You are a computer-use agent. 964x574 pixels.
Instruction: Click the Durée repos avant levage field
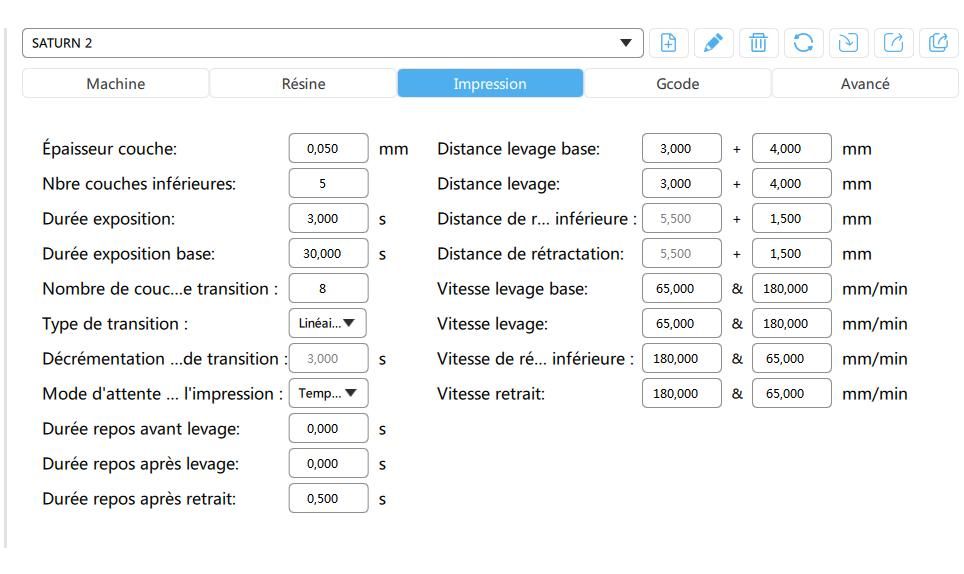point(328,428)
